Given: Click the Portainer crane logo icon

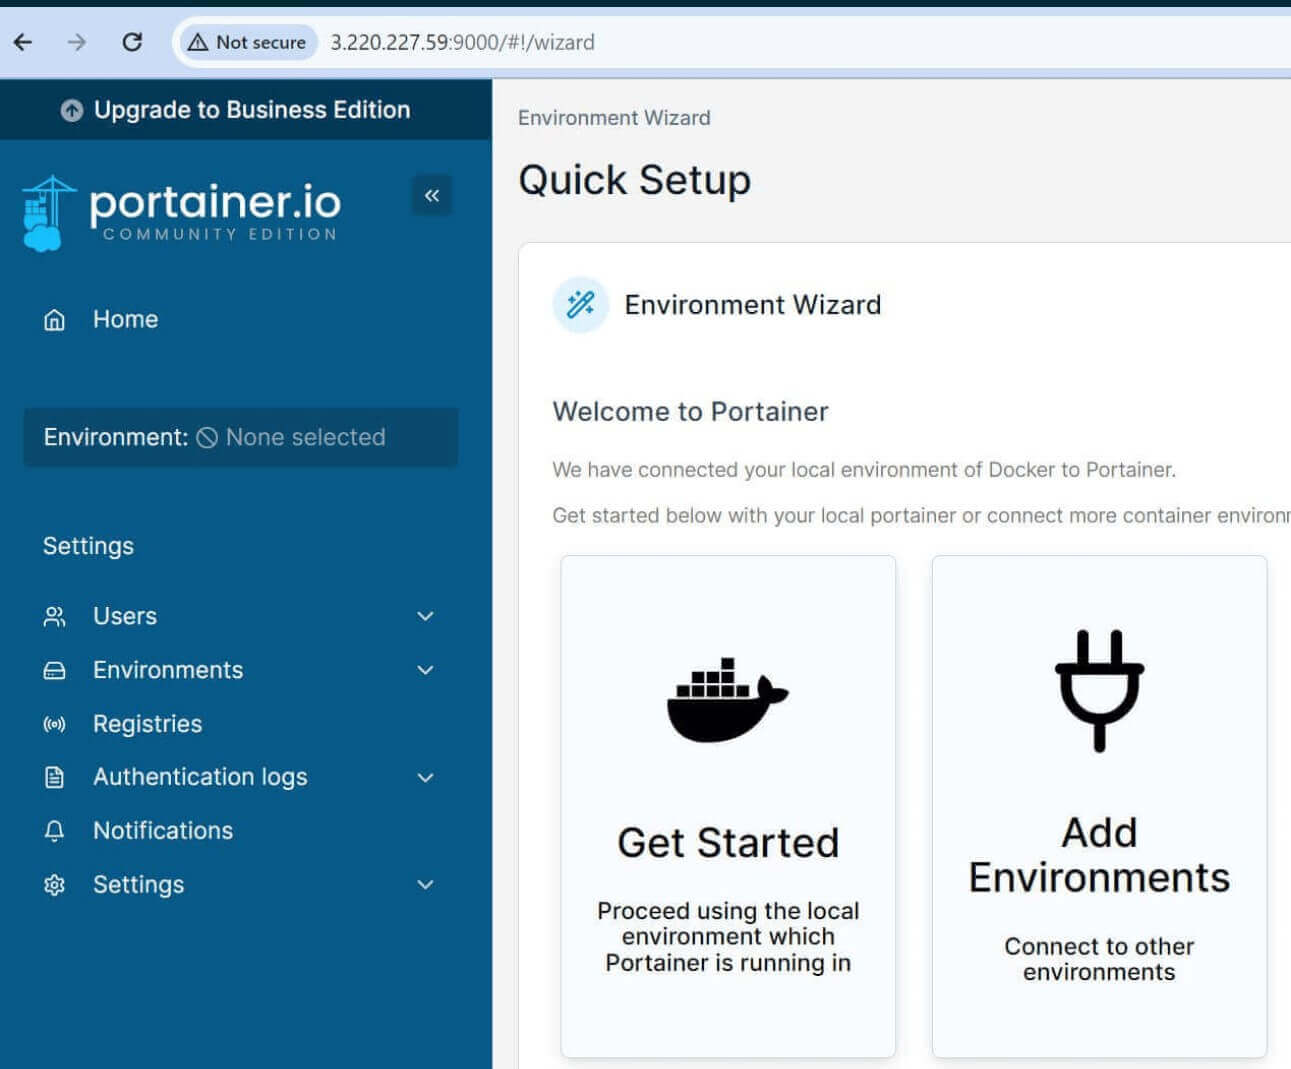Looking at the screenshot, I should [48, 213].
